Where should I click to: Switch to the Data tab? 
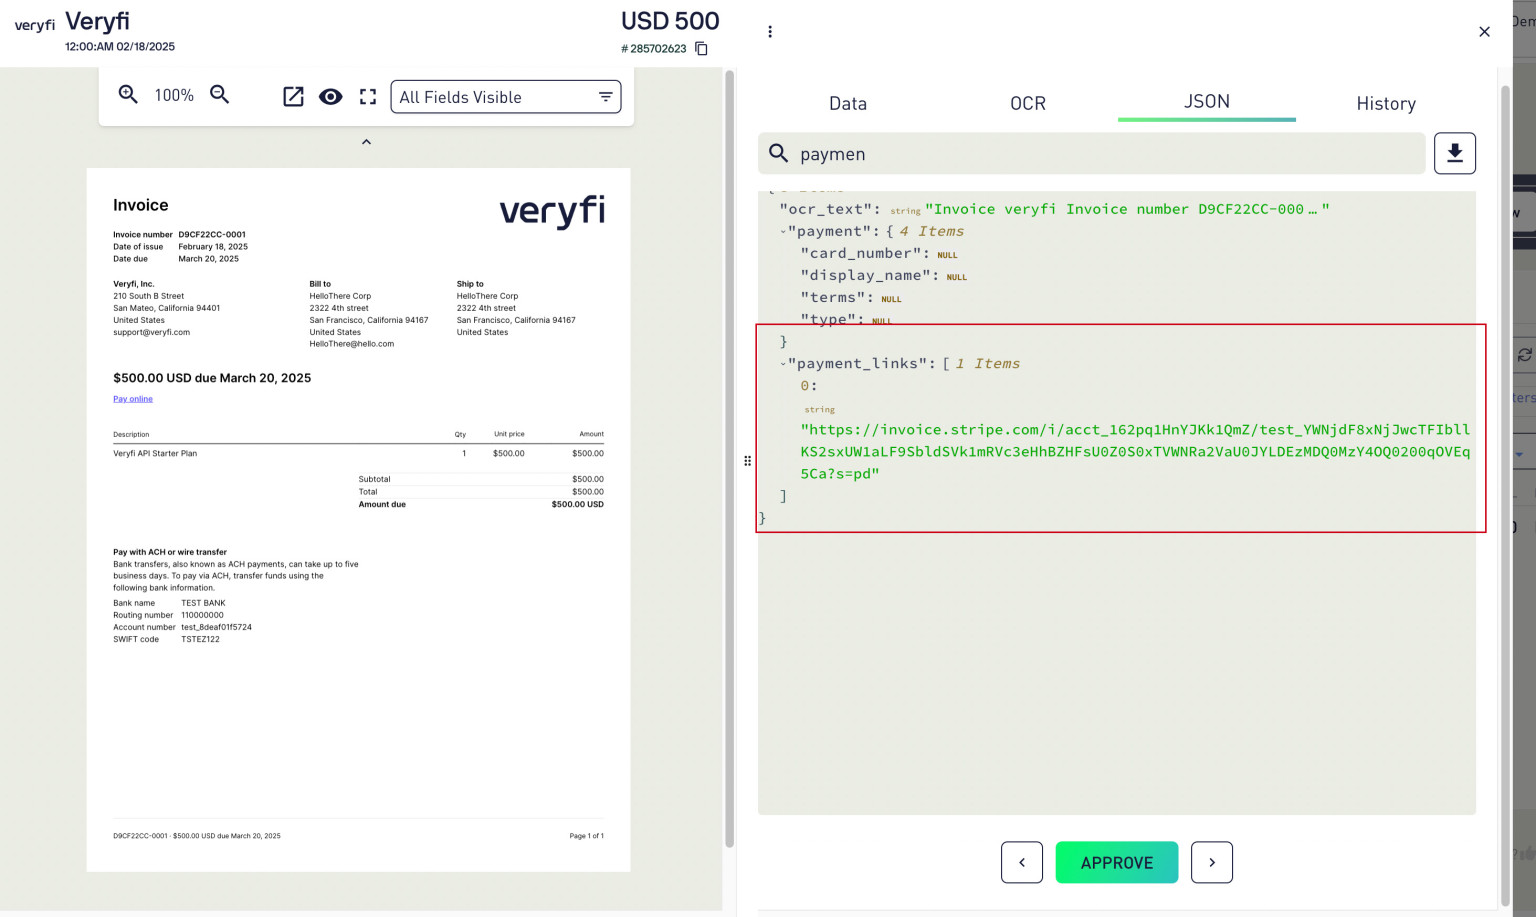[x=847, y=103]
